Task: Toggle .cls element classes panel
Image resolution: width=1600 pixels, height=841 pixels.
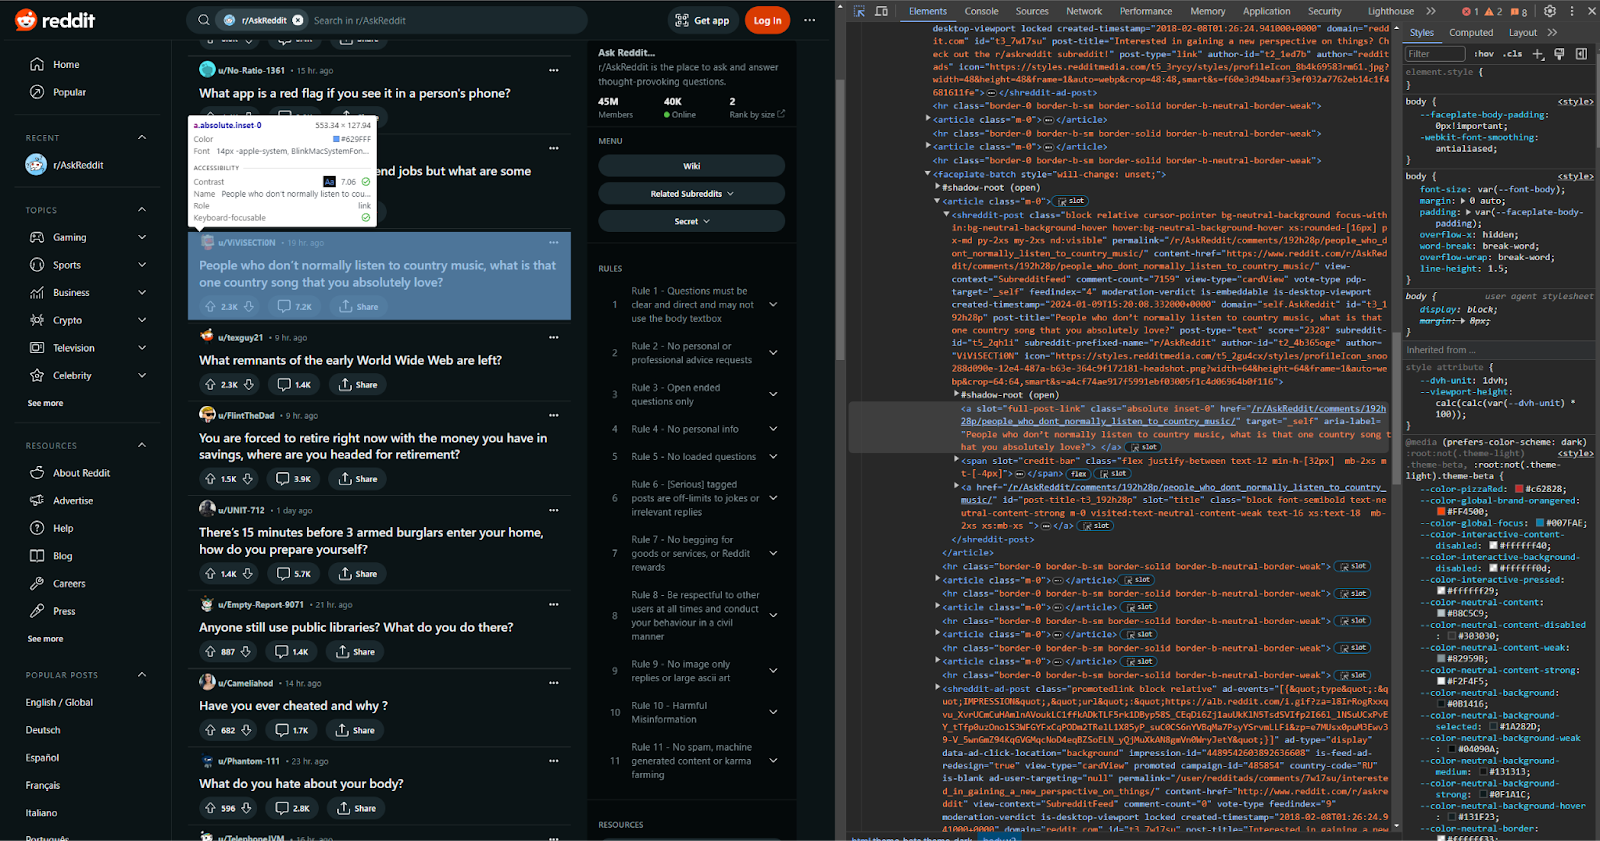Action: (1513, 54)
